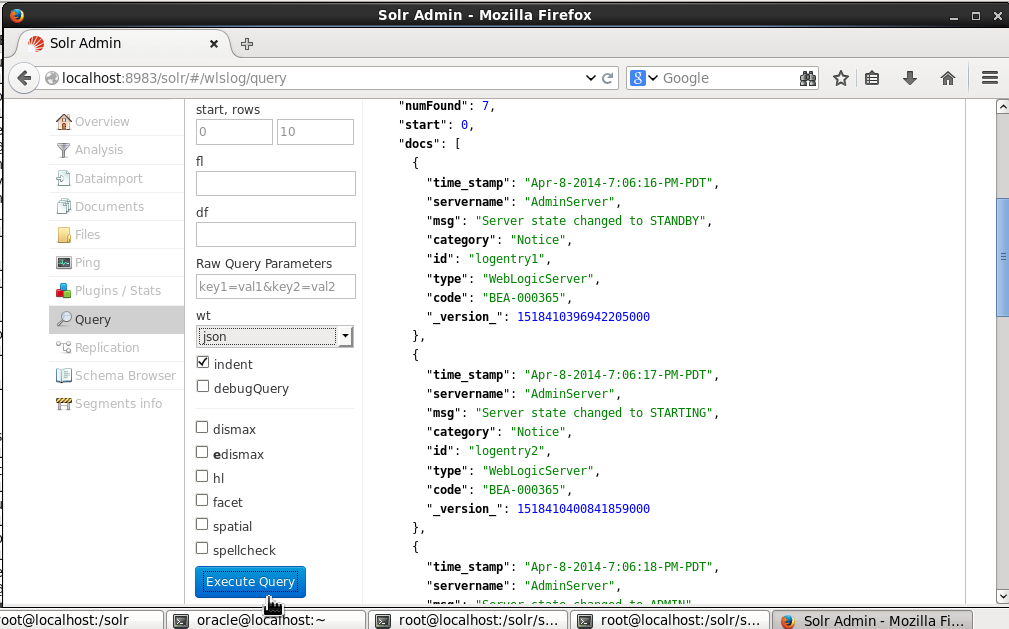Open the Replication link

coord(107,348)
